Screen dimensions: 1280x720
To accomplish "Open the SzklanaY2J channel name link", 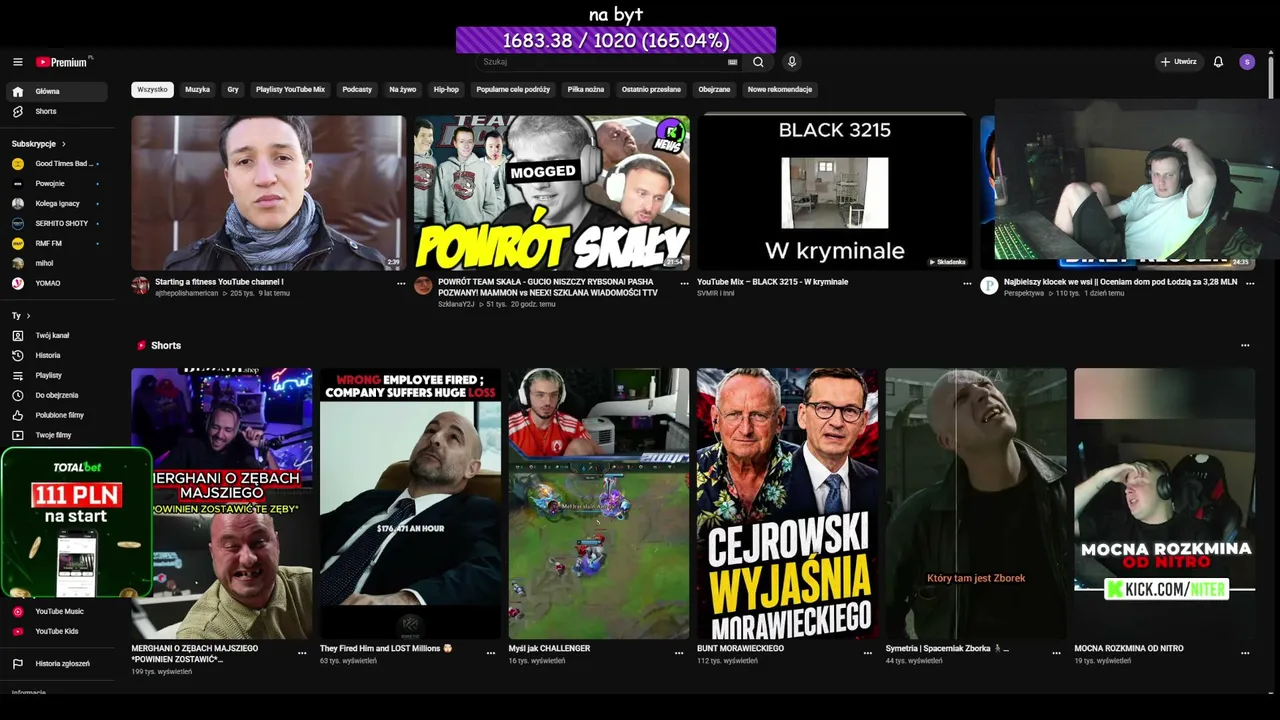I will [x=456, y=304].
